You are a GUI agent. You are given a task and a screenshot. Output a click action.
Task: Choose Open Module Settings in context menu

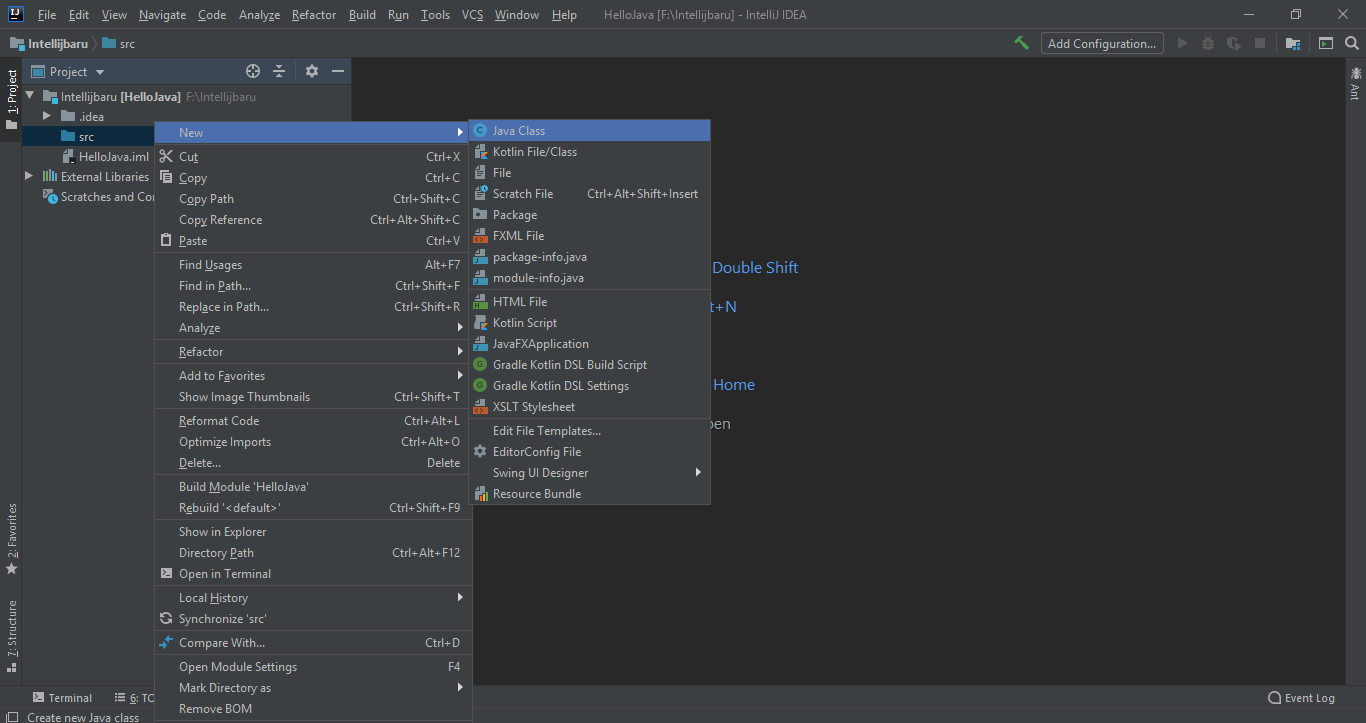[312, 667]
